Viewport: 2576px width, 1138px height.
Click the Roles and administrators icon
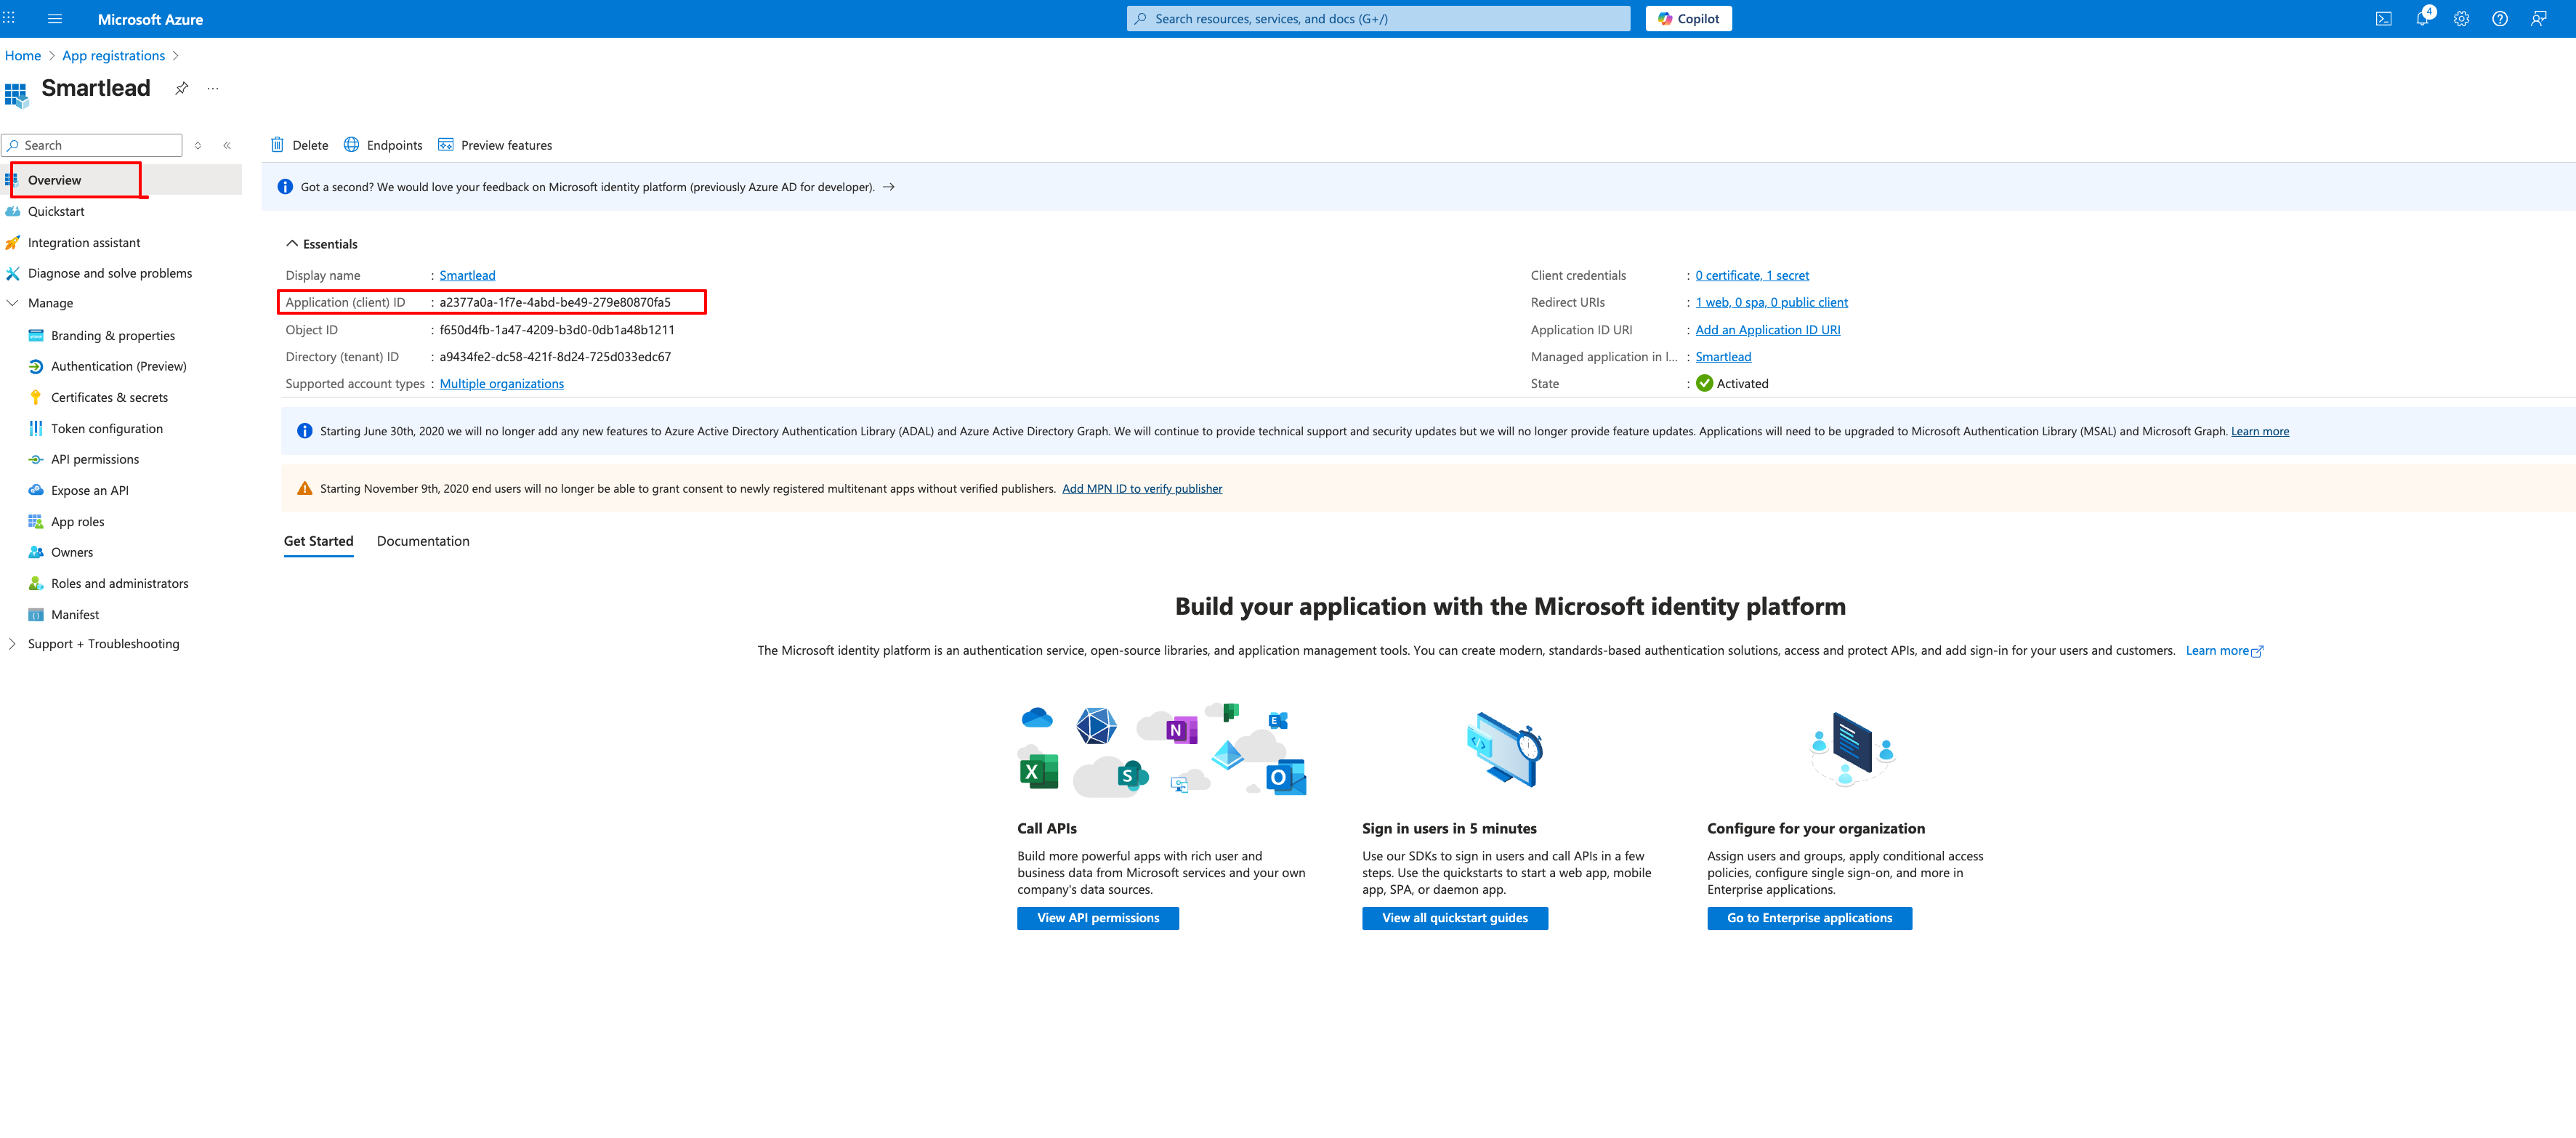point(36,584)
